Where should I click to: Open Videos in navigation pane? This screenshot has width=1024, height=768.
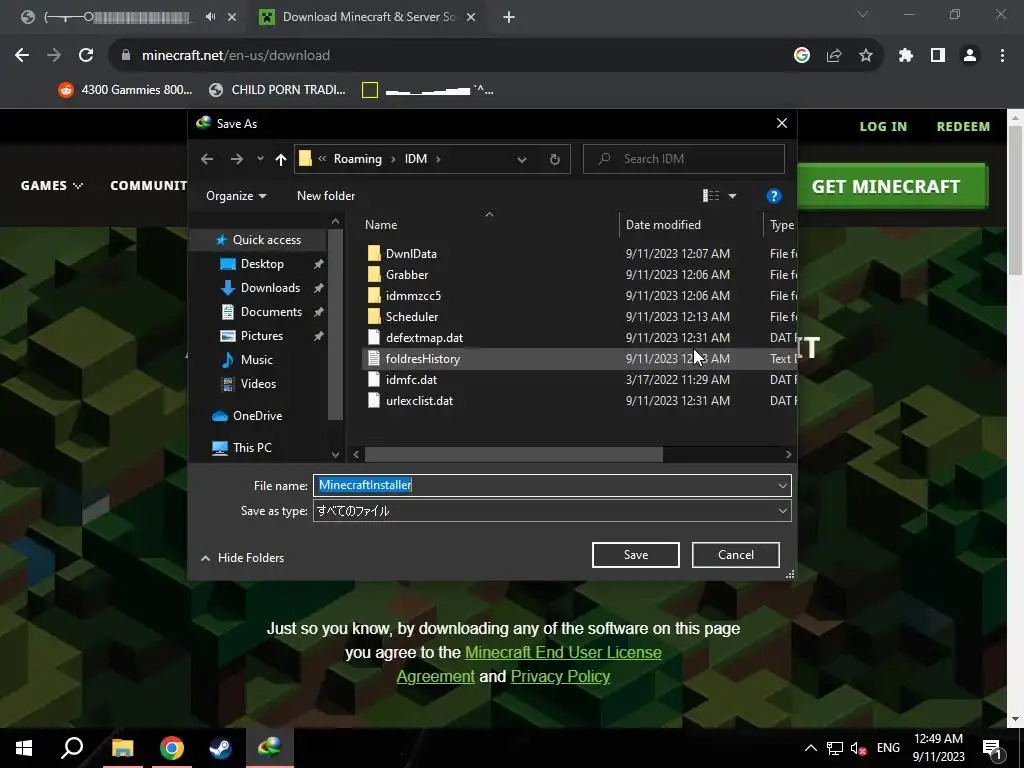(258, 383)
